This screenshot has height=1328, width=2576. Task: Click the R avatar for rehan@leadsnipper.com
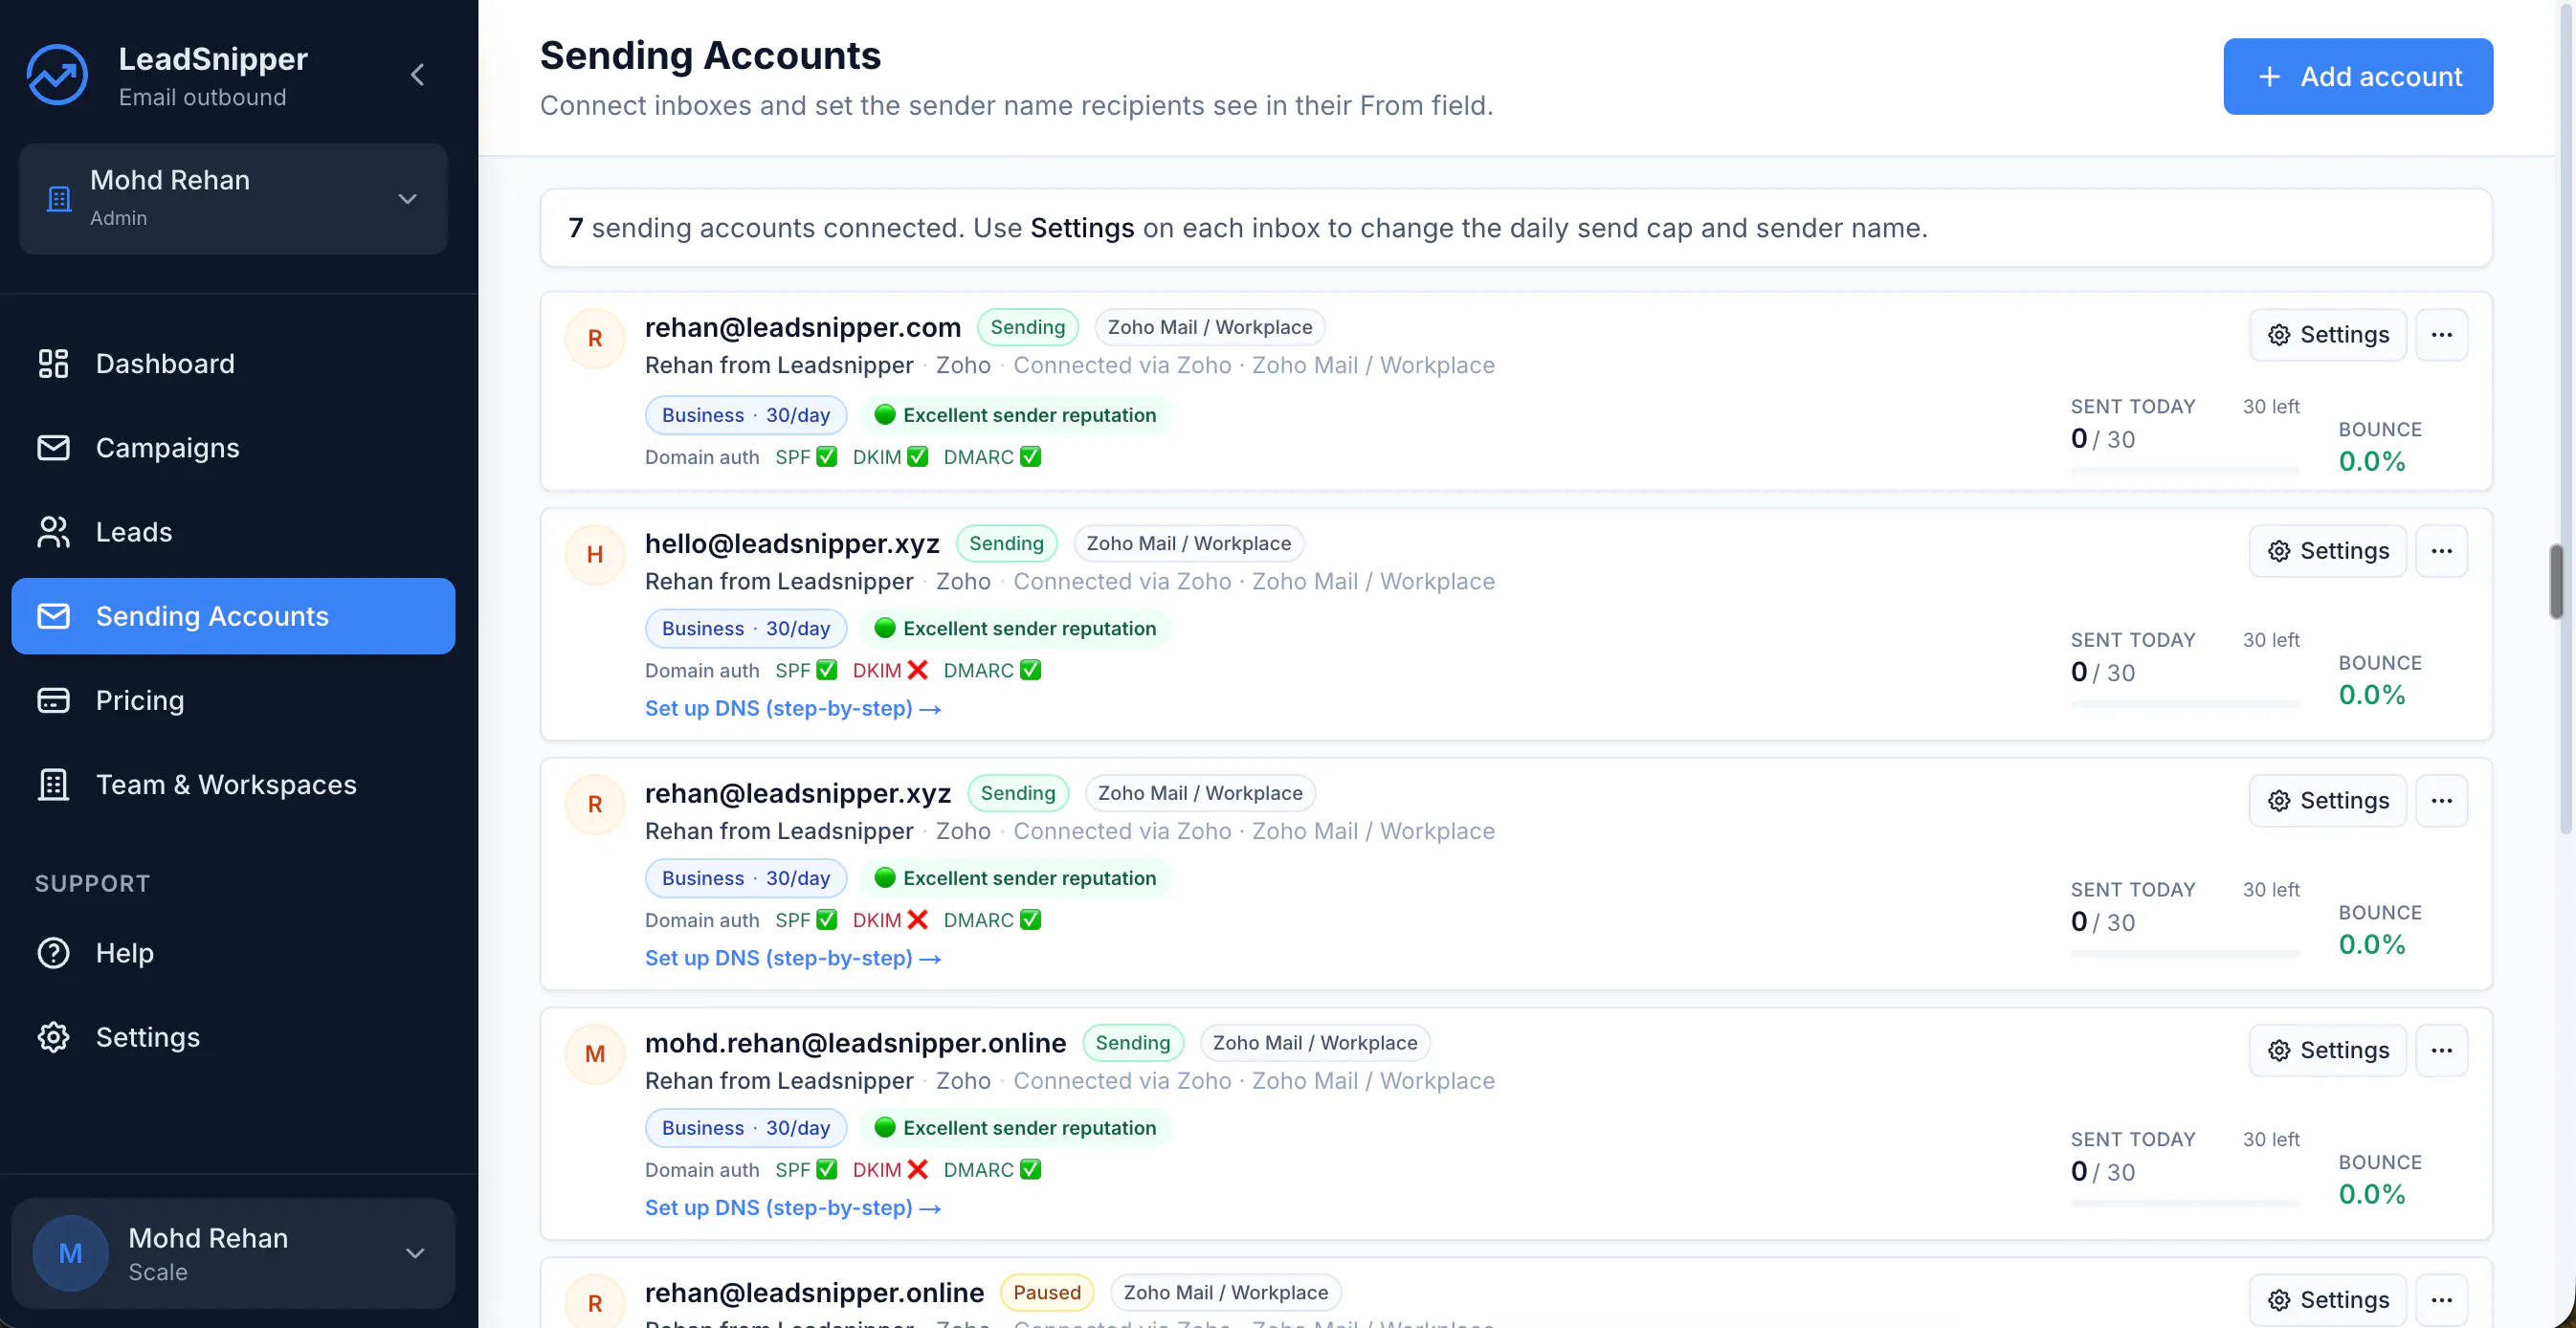tap(595, 338)
